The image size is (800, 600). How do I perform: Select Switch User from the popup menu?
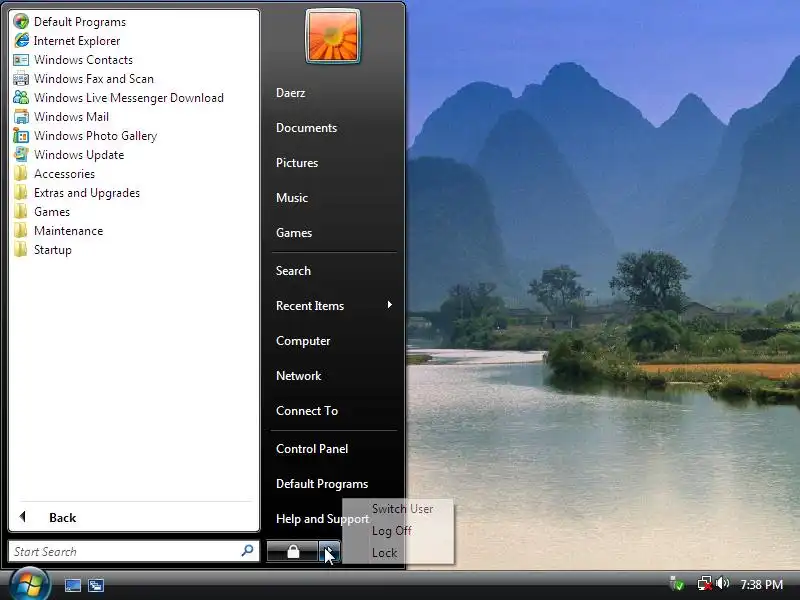(403, 509)
